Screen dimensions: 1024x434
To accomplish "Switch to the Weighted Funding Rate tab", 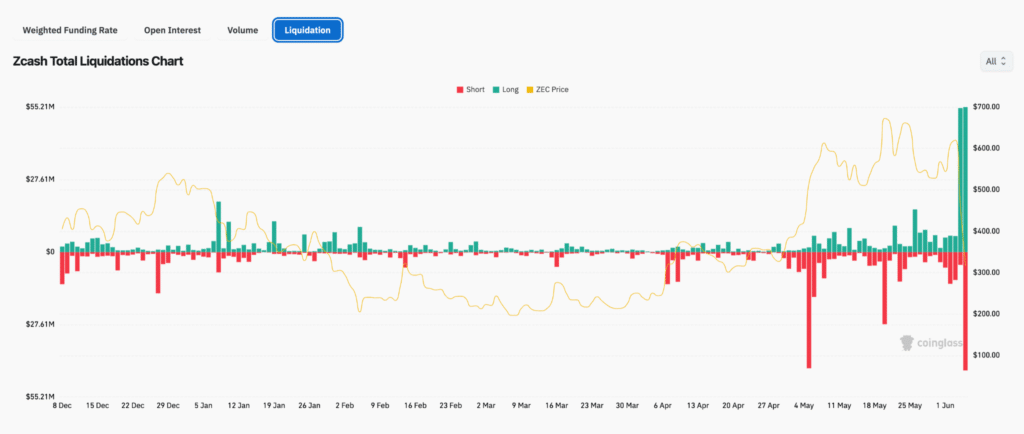I will point(70,30).
